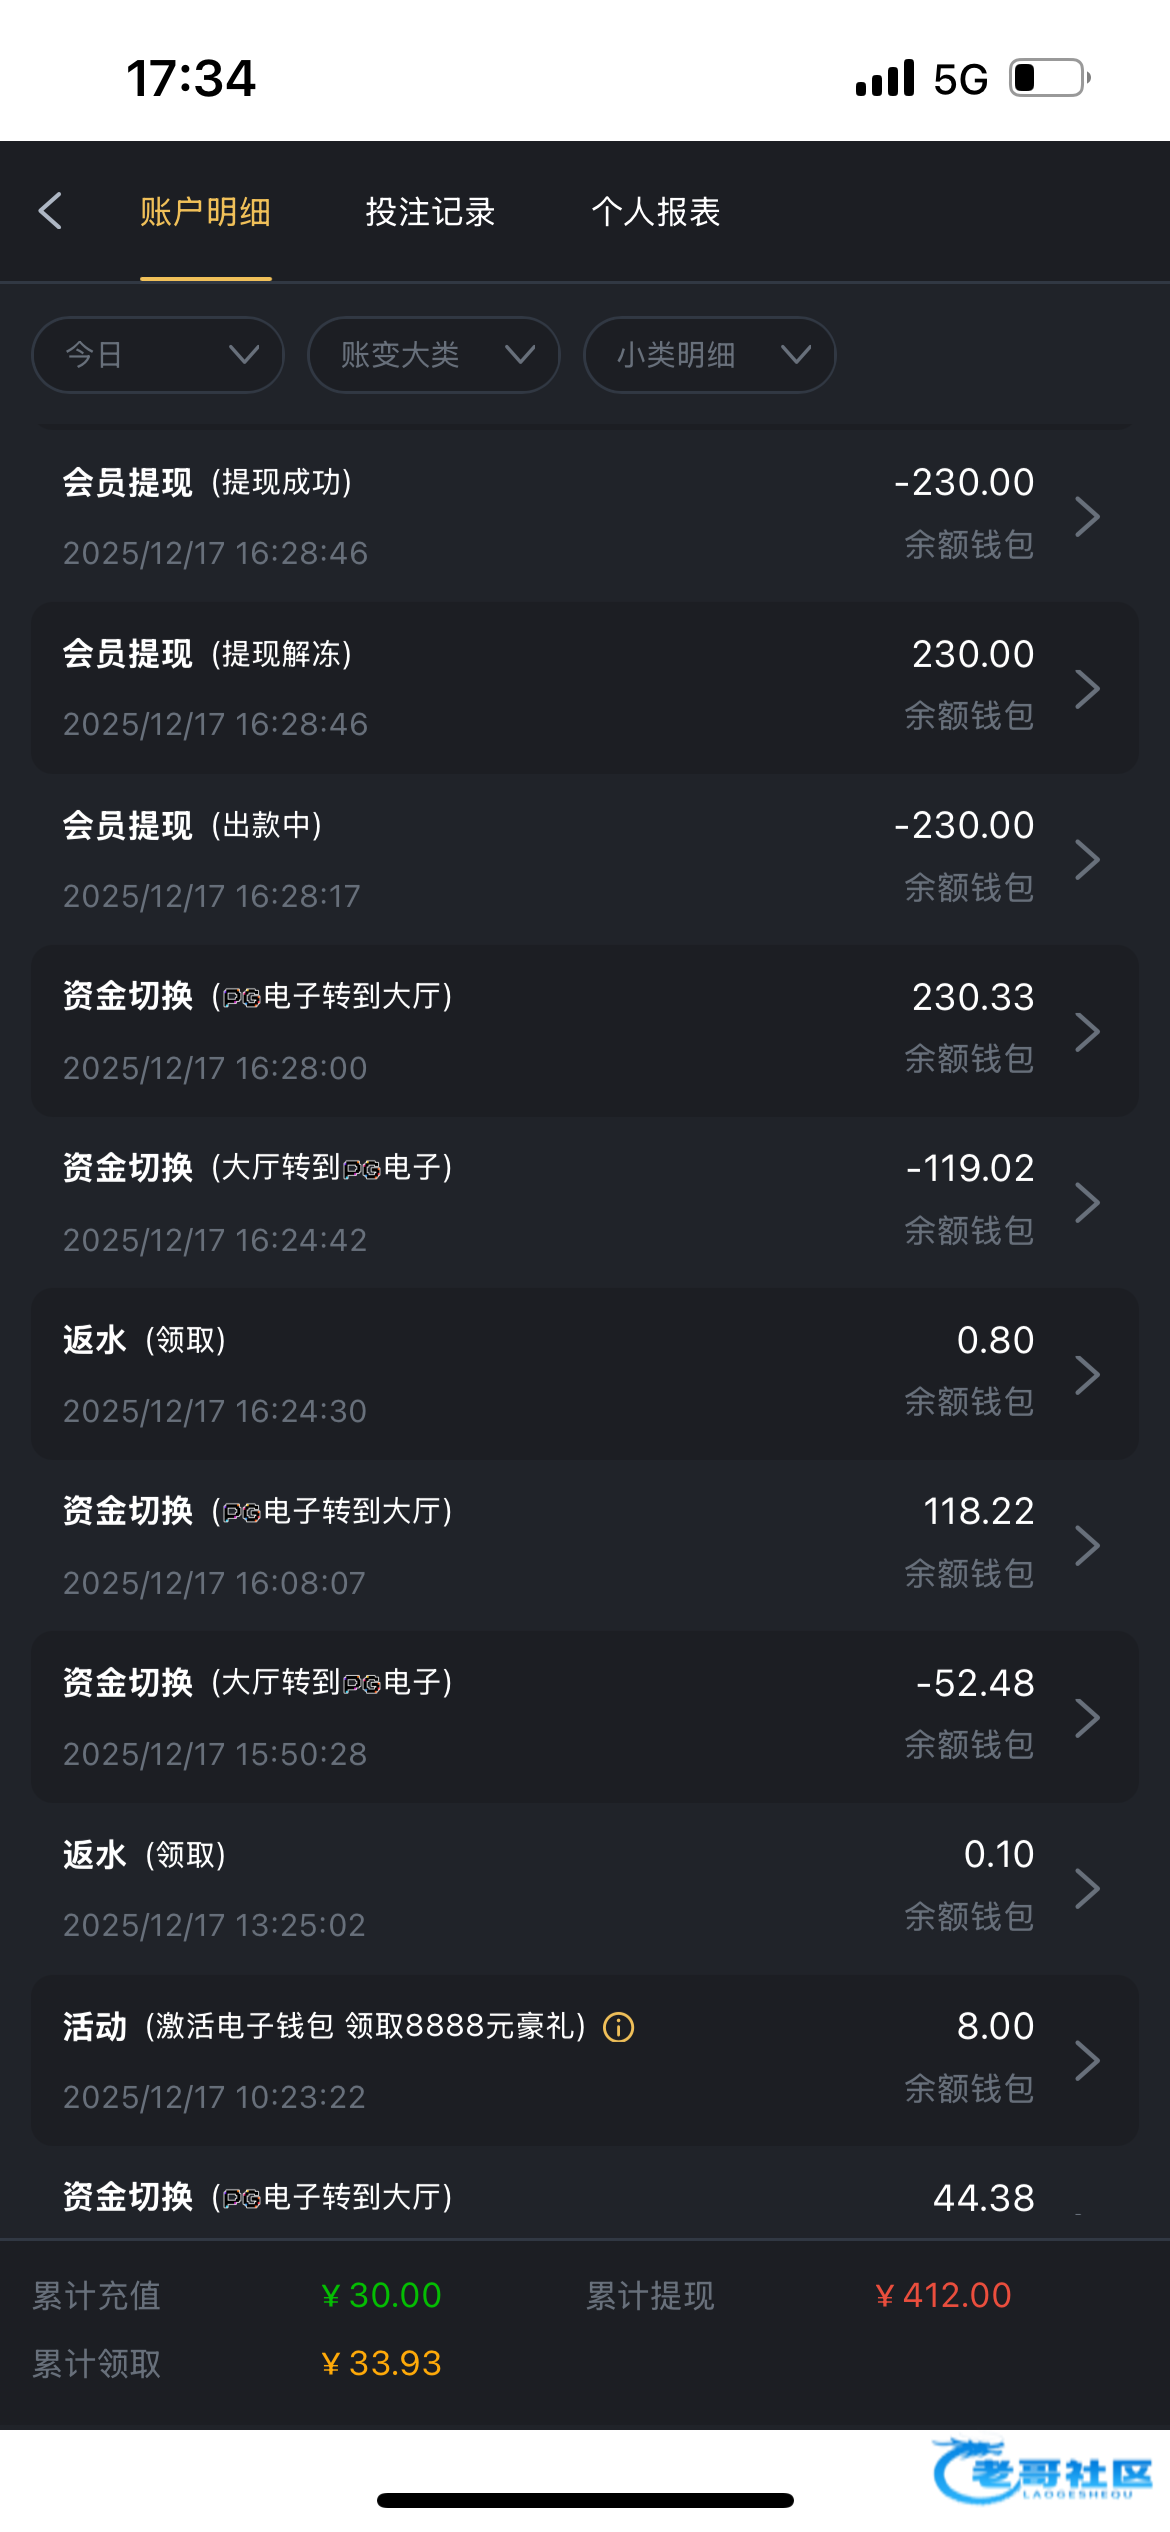Open details arrow for 提现成功 entry
Viewport: 1170px width, 2532px height.
1087,516
